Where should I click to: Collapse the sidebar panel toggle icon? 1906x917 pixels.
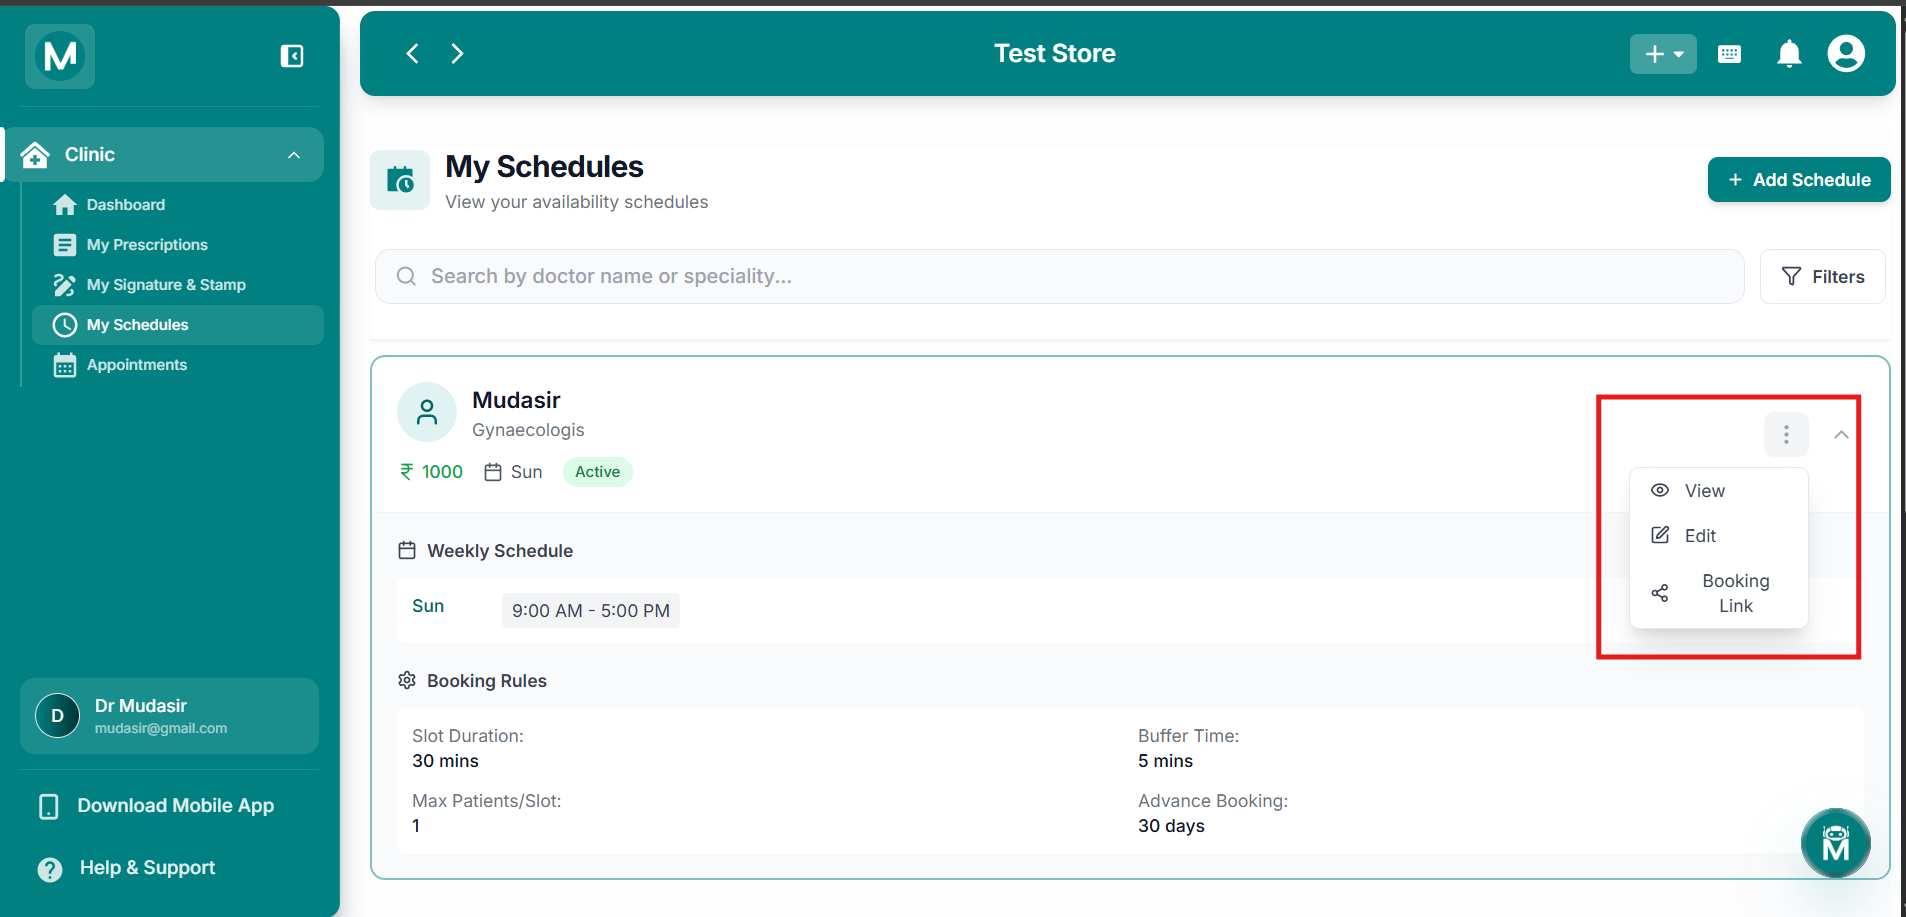point(292,56)
